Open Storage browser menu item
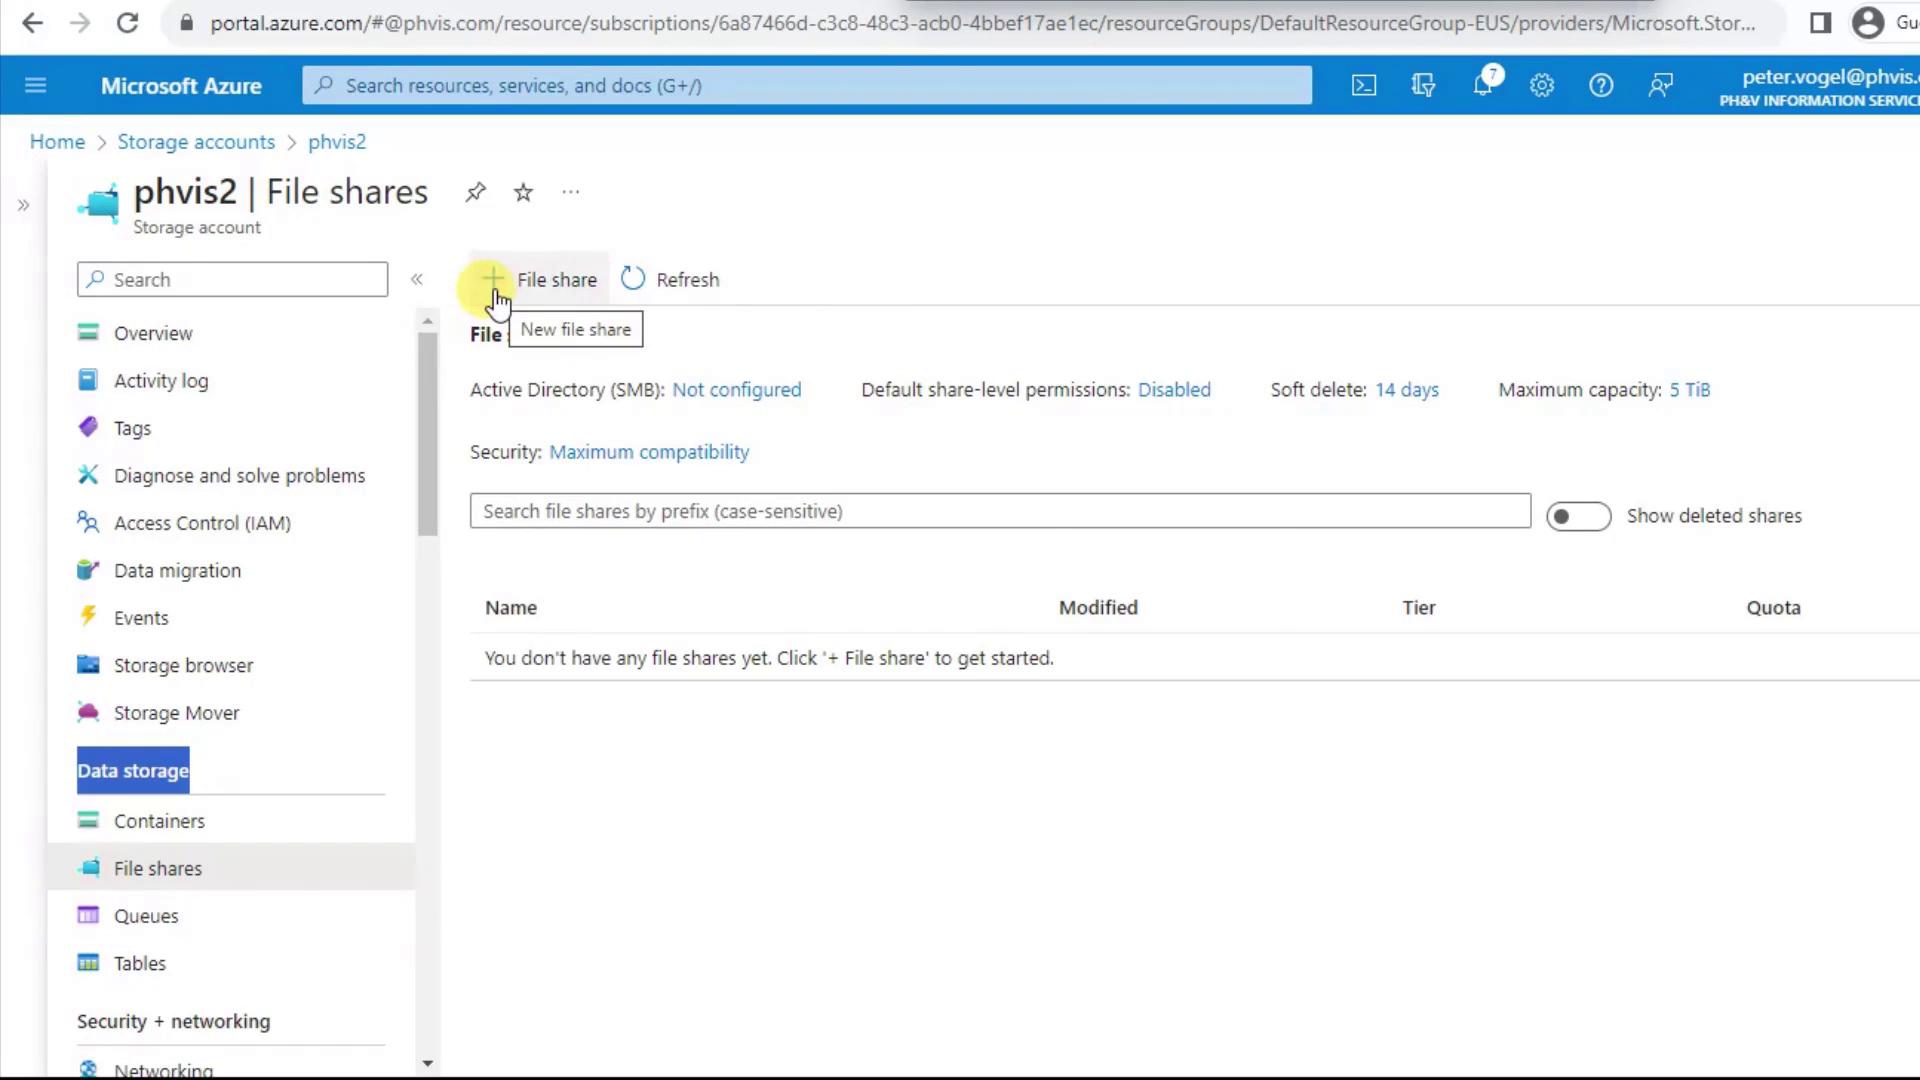This screenshot has height=1080, width=1920. [183, 666]
